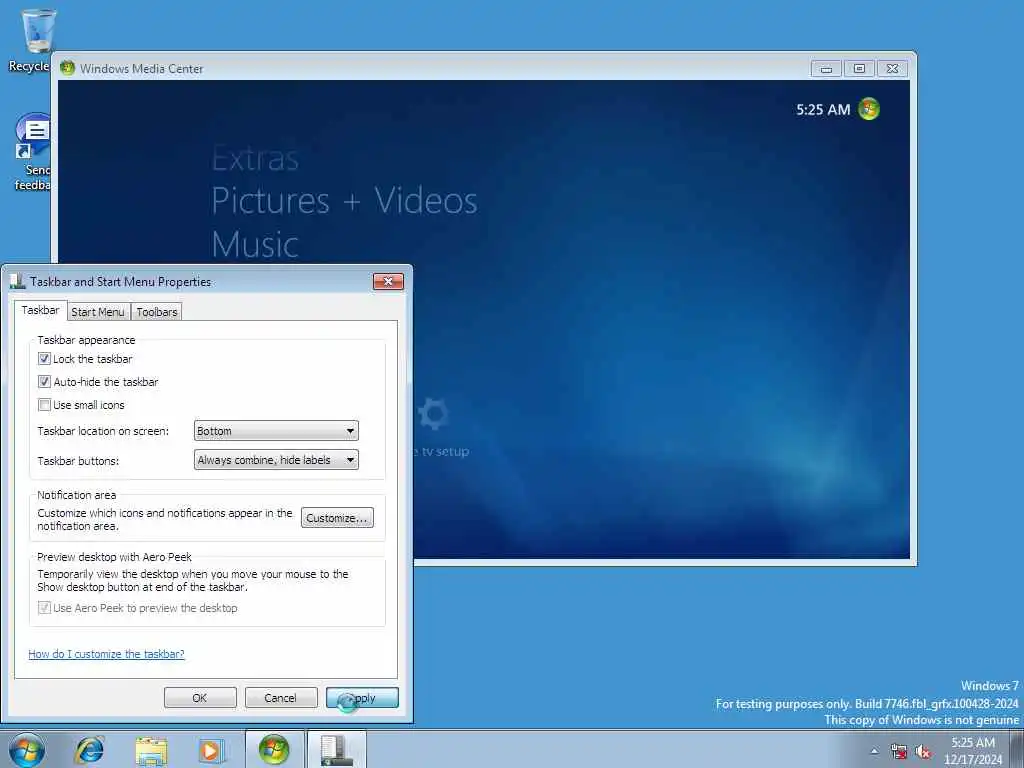Toggle Use Aero Peek to preview desktop
1024x768 pixels.
point(44,608)
